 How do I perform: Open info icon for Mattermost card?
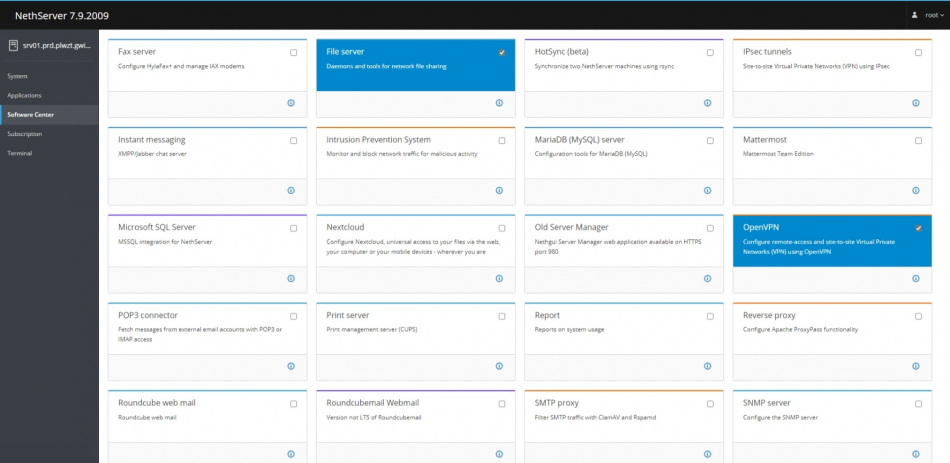point(915,191)
